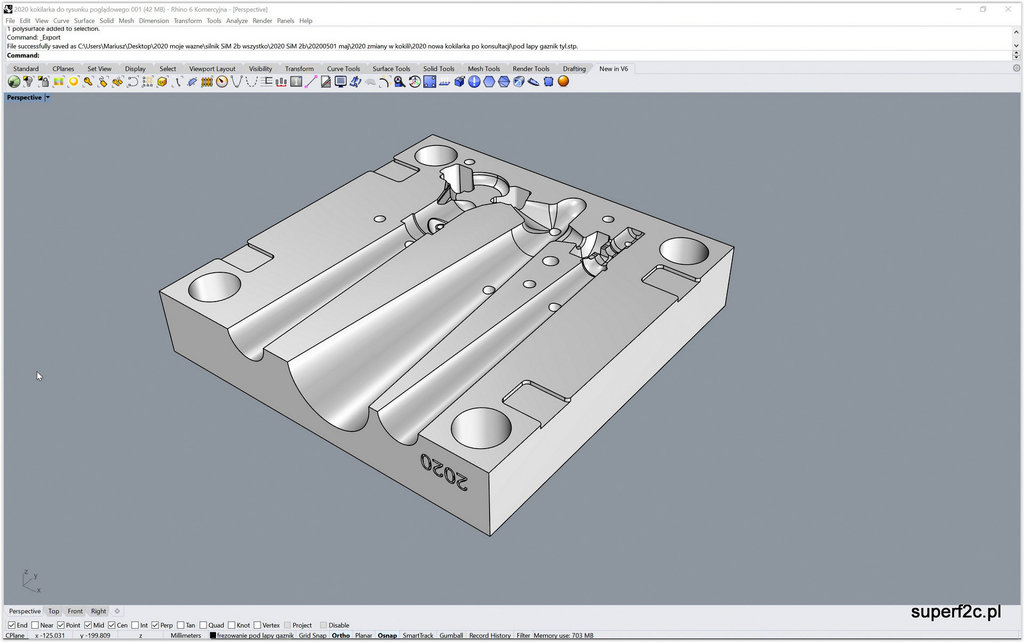The image size is (1024, 642).
Task: Click the monitor display icon in toolbar
Action: tap(340, 82)
